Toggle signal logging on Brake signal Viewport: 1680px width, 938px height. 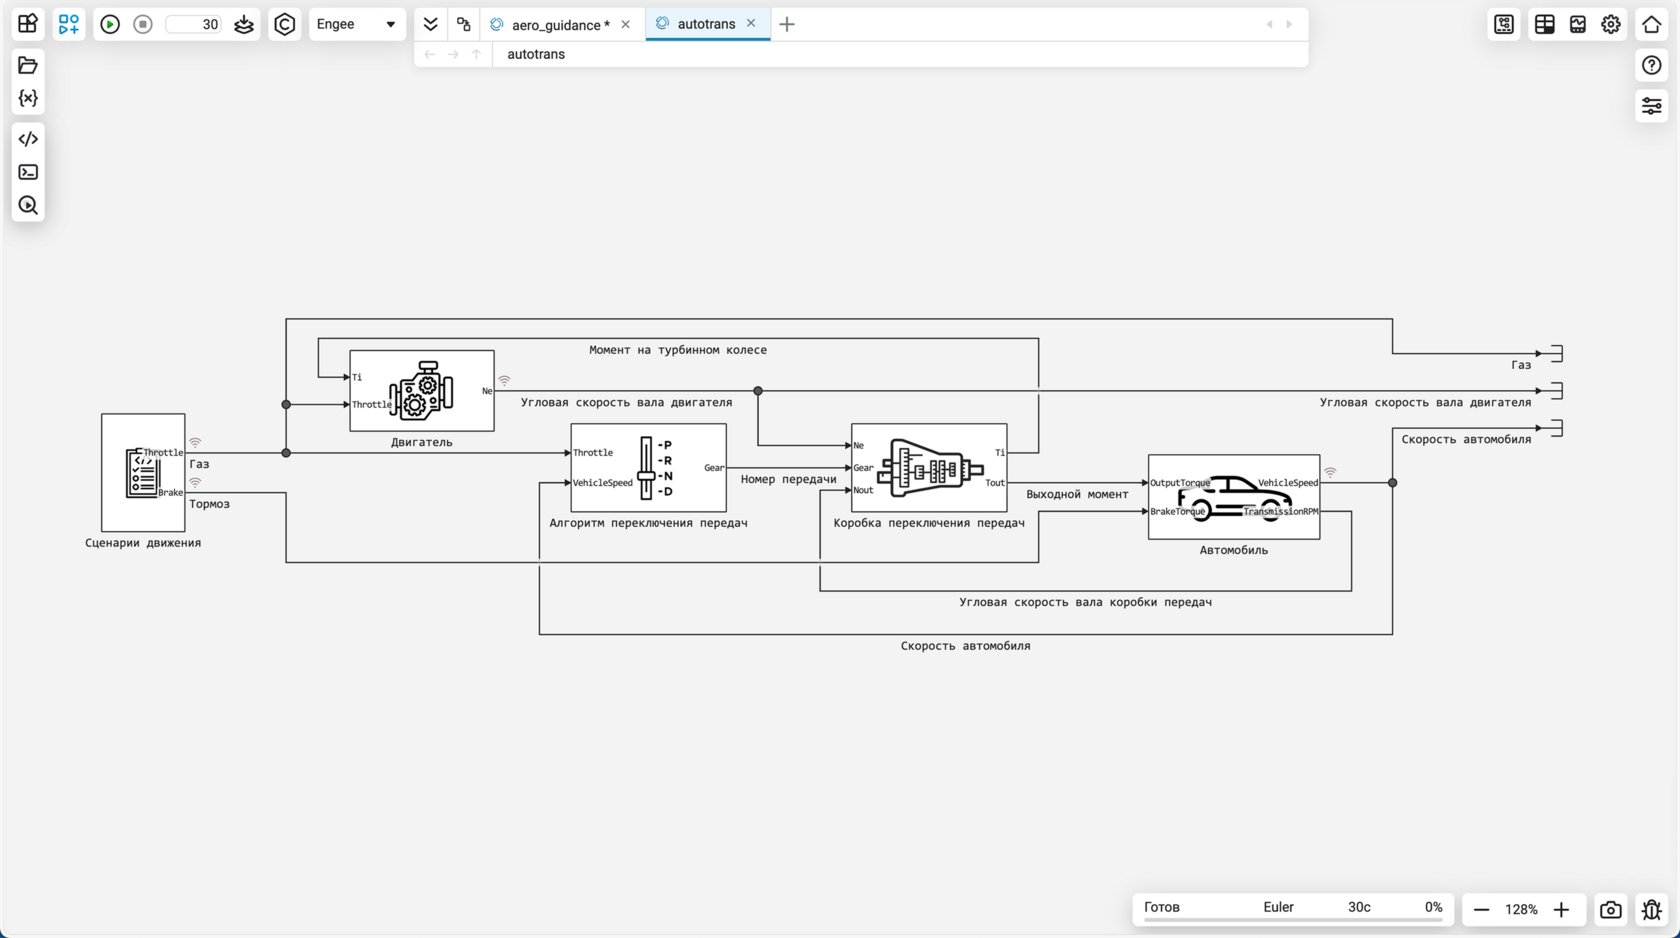point(195,482)
